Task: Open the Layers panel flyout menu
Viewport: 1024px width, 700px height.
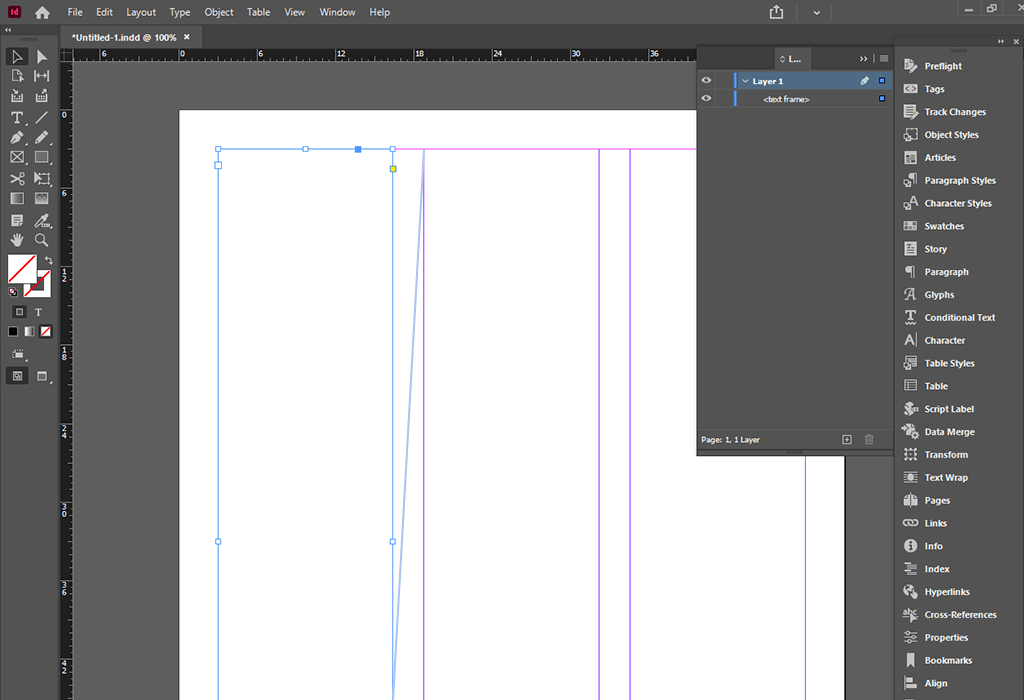Action: point(884,59)
